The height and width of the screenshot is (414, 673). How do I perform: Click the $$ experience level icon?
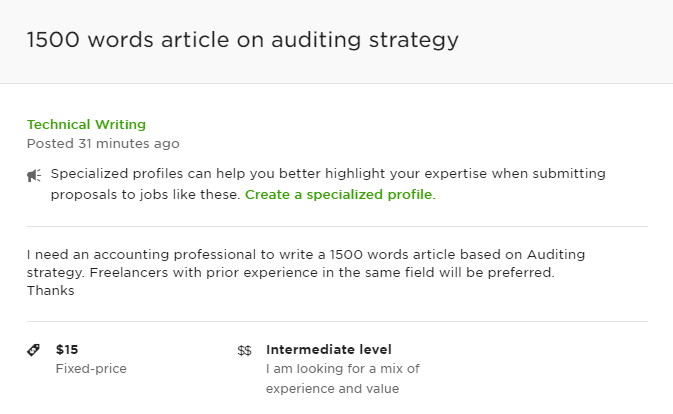coord(244,351)
